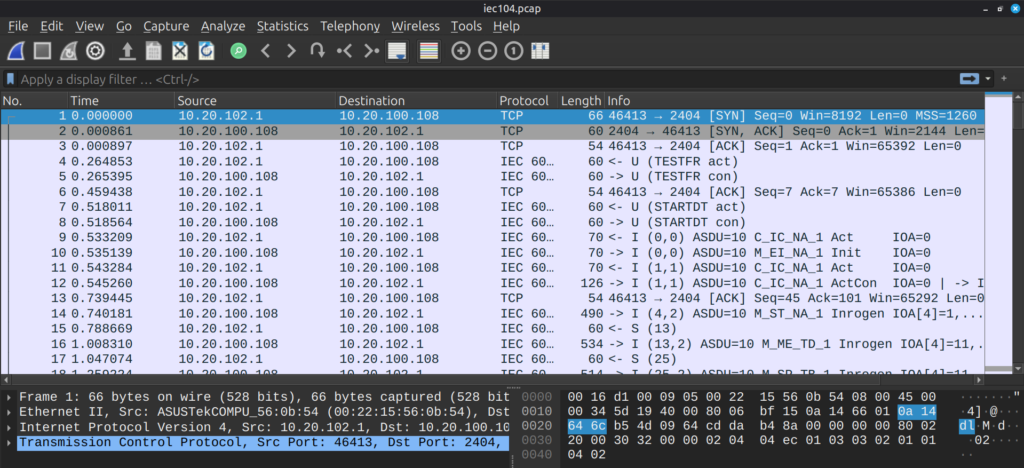Image resolution: width=1024 pixels, height=468 pixels.
Task: Open the File menu
Action: click(18, 26)
